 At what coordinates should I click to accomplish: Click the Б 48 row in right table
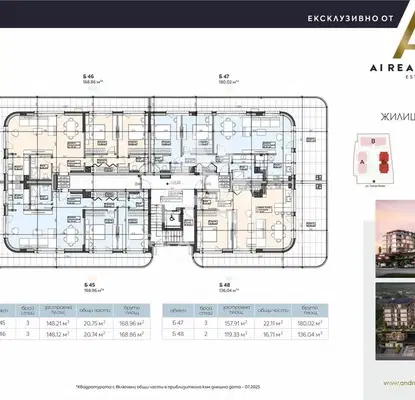tap(245, 334)
